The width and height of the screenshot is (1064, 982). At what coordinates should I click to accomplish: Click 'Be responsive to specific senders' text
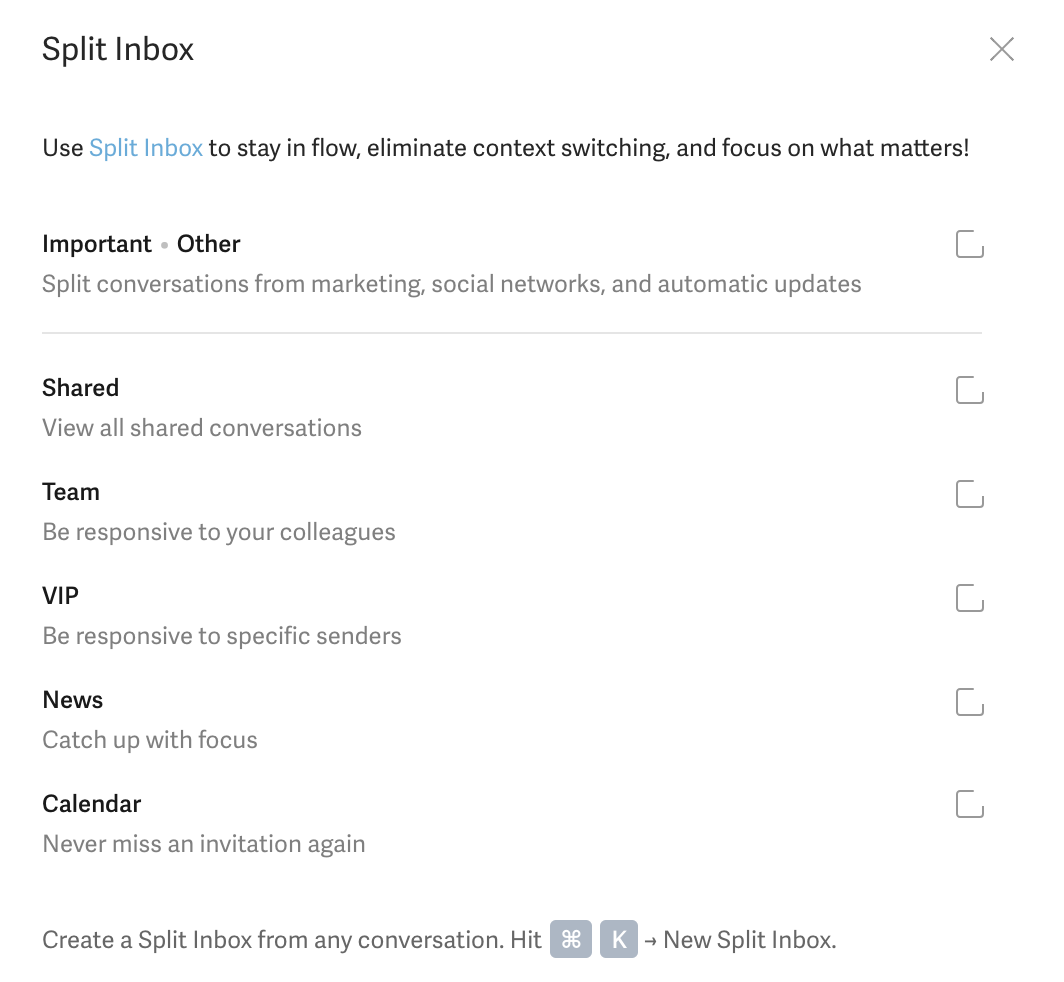[x=221, y=636]
